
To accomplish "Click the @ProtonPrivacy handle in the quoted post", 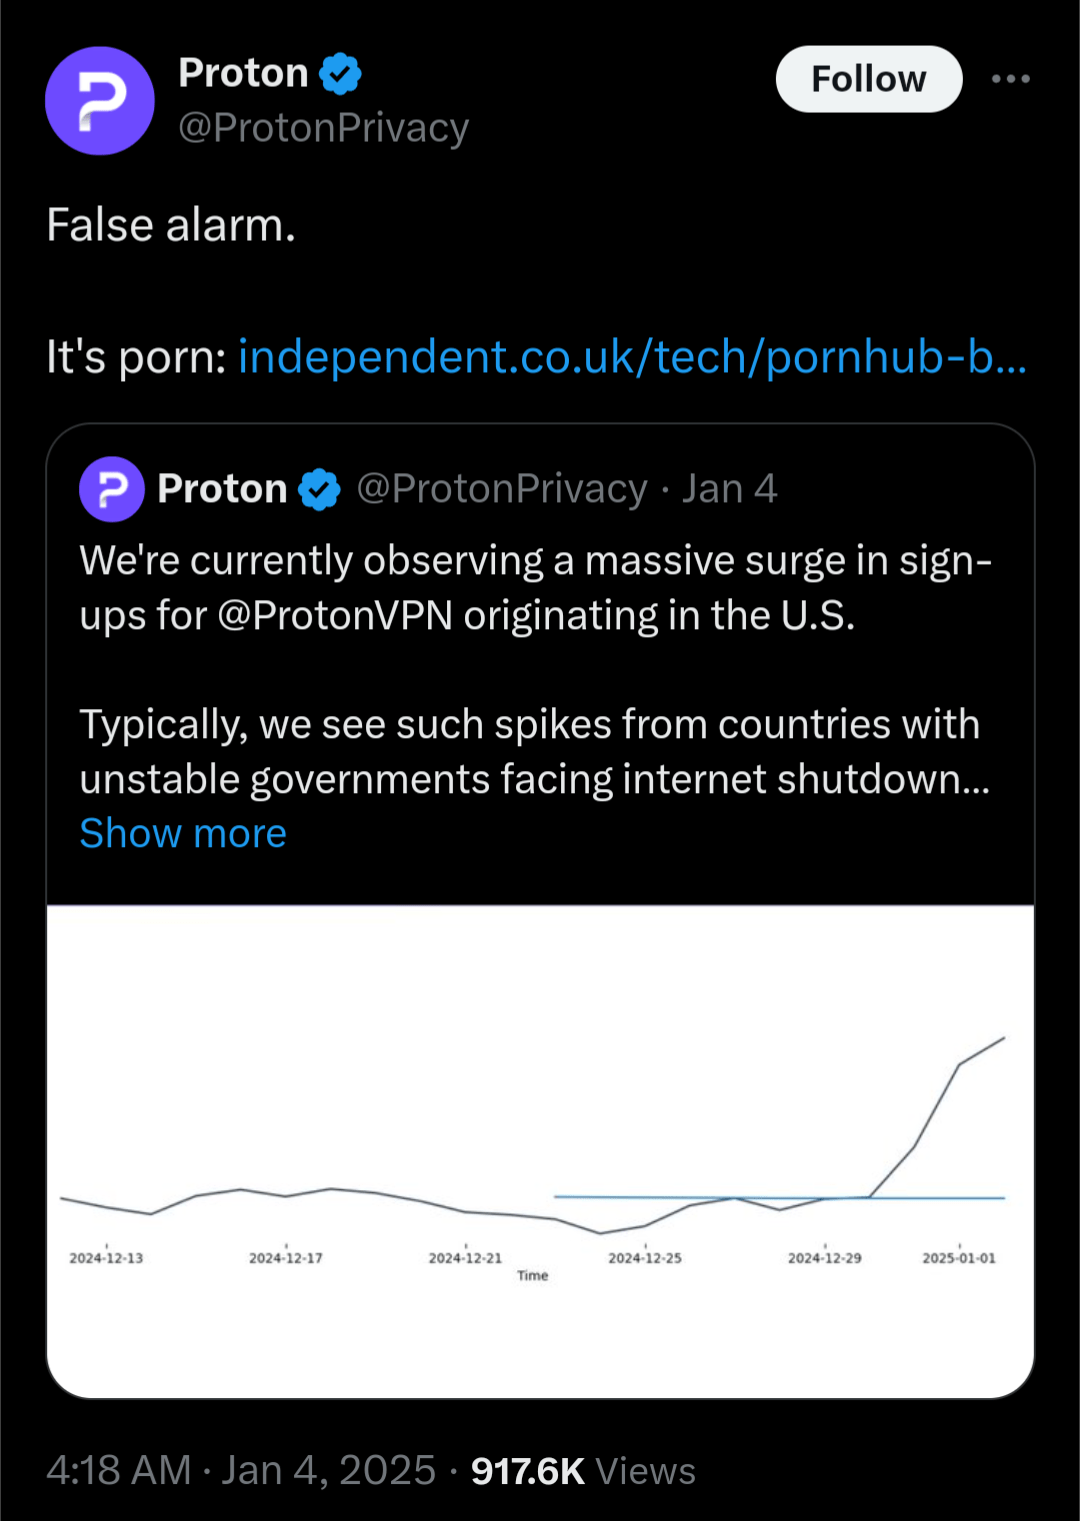I will 502,489.
